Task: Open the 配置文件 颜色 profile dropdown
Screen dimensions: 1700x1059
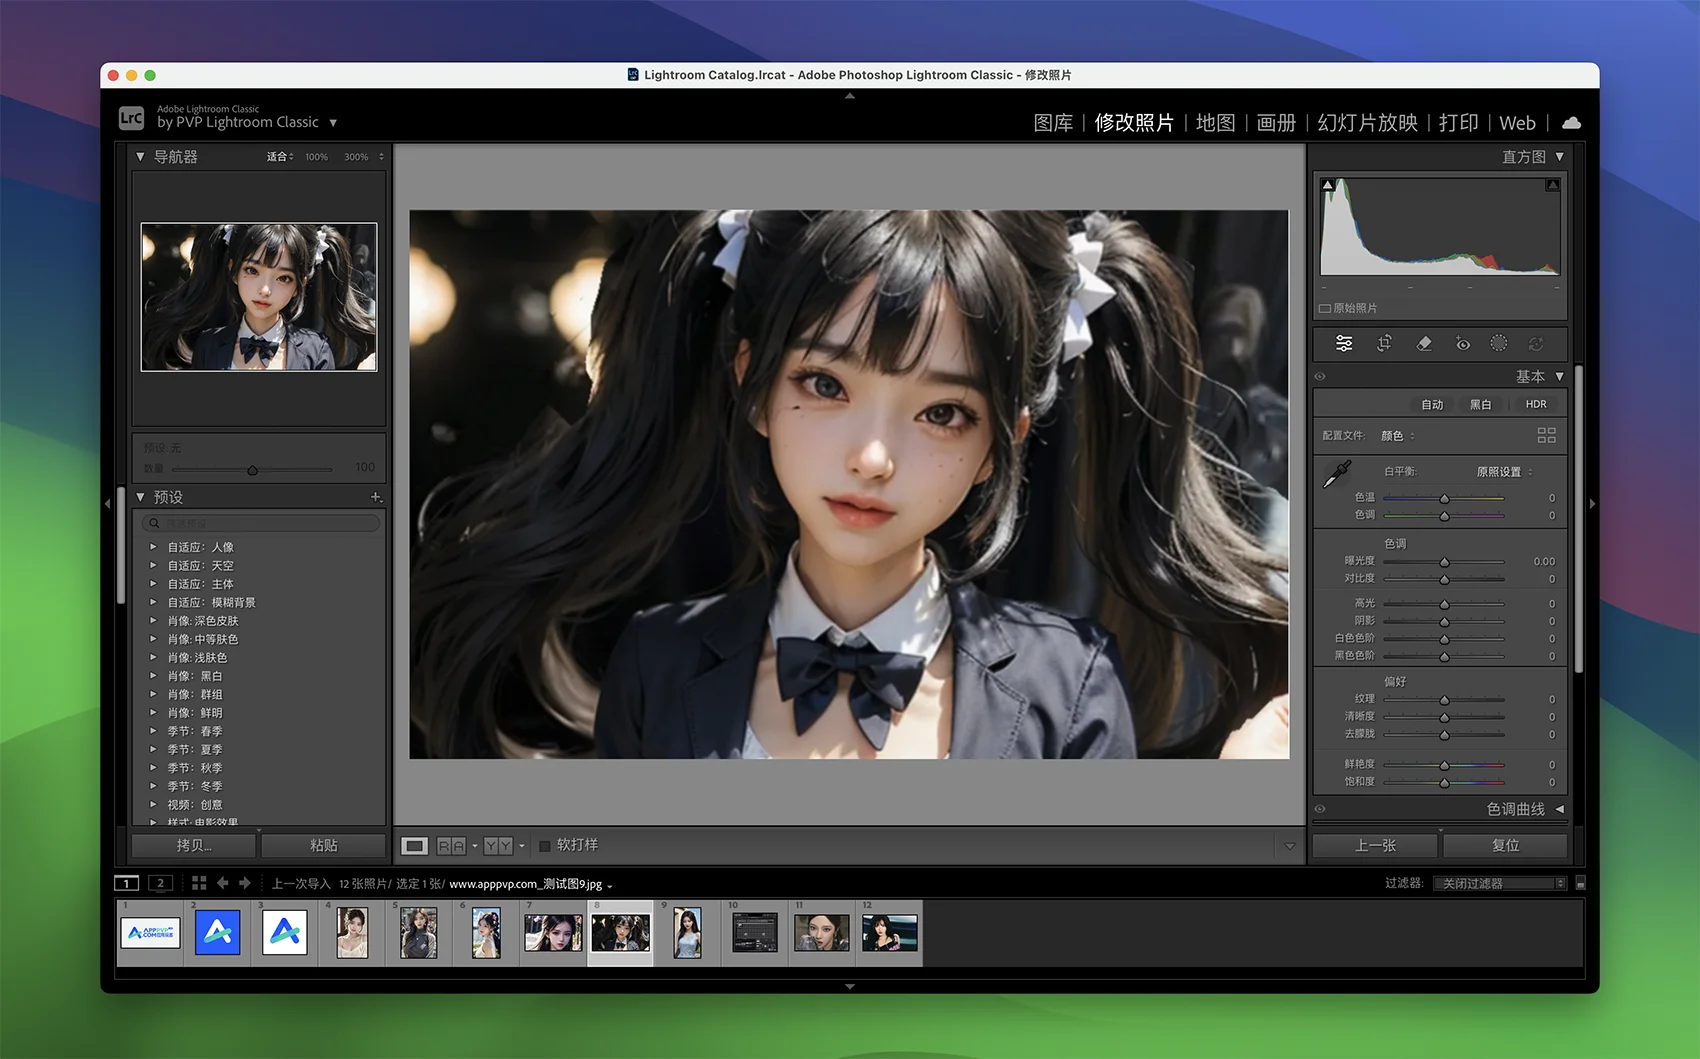Action: (x=1397, y=436)
